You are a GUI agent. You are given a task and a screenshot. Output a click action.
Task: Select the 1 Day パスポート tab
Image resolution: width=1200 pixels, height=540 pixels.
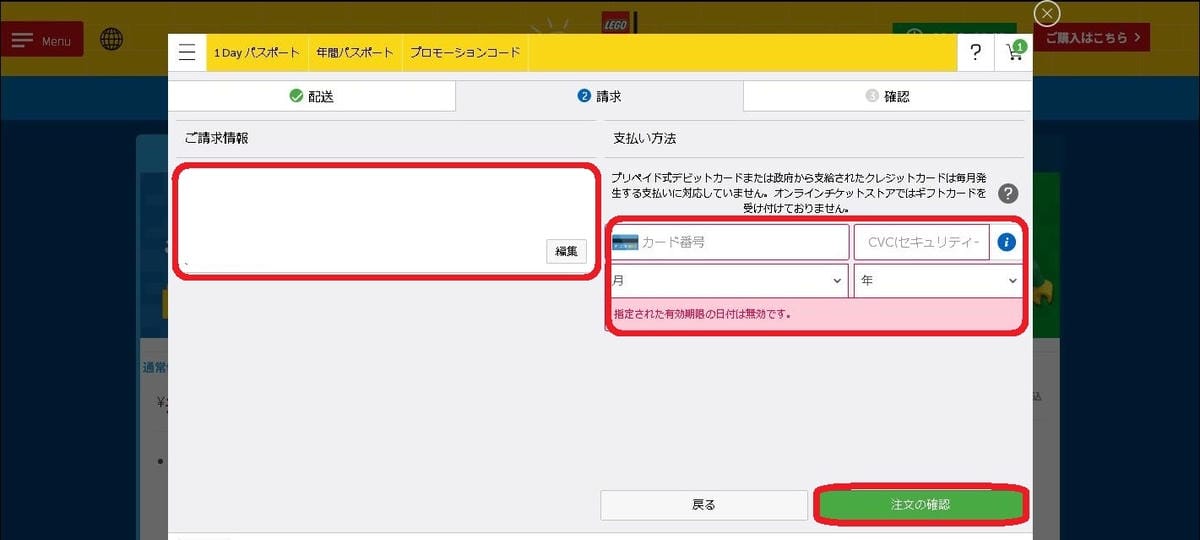click(x=256, y=53)
